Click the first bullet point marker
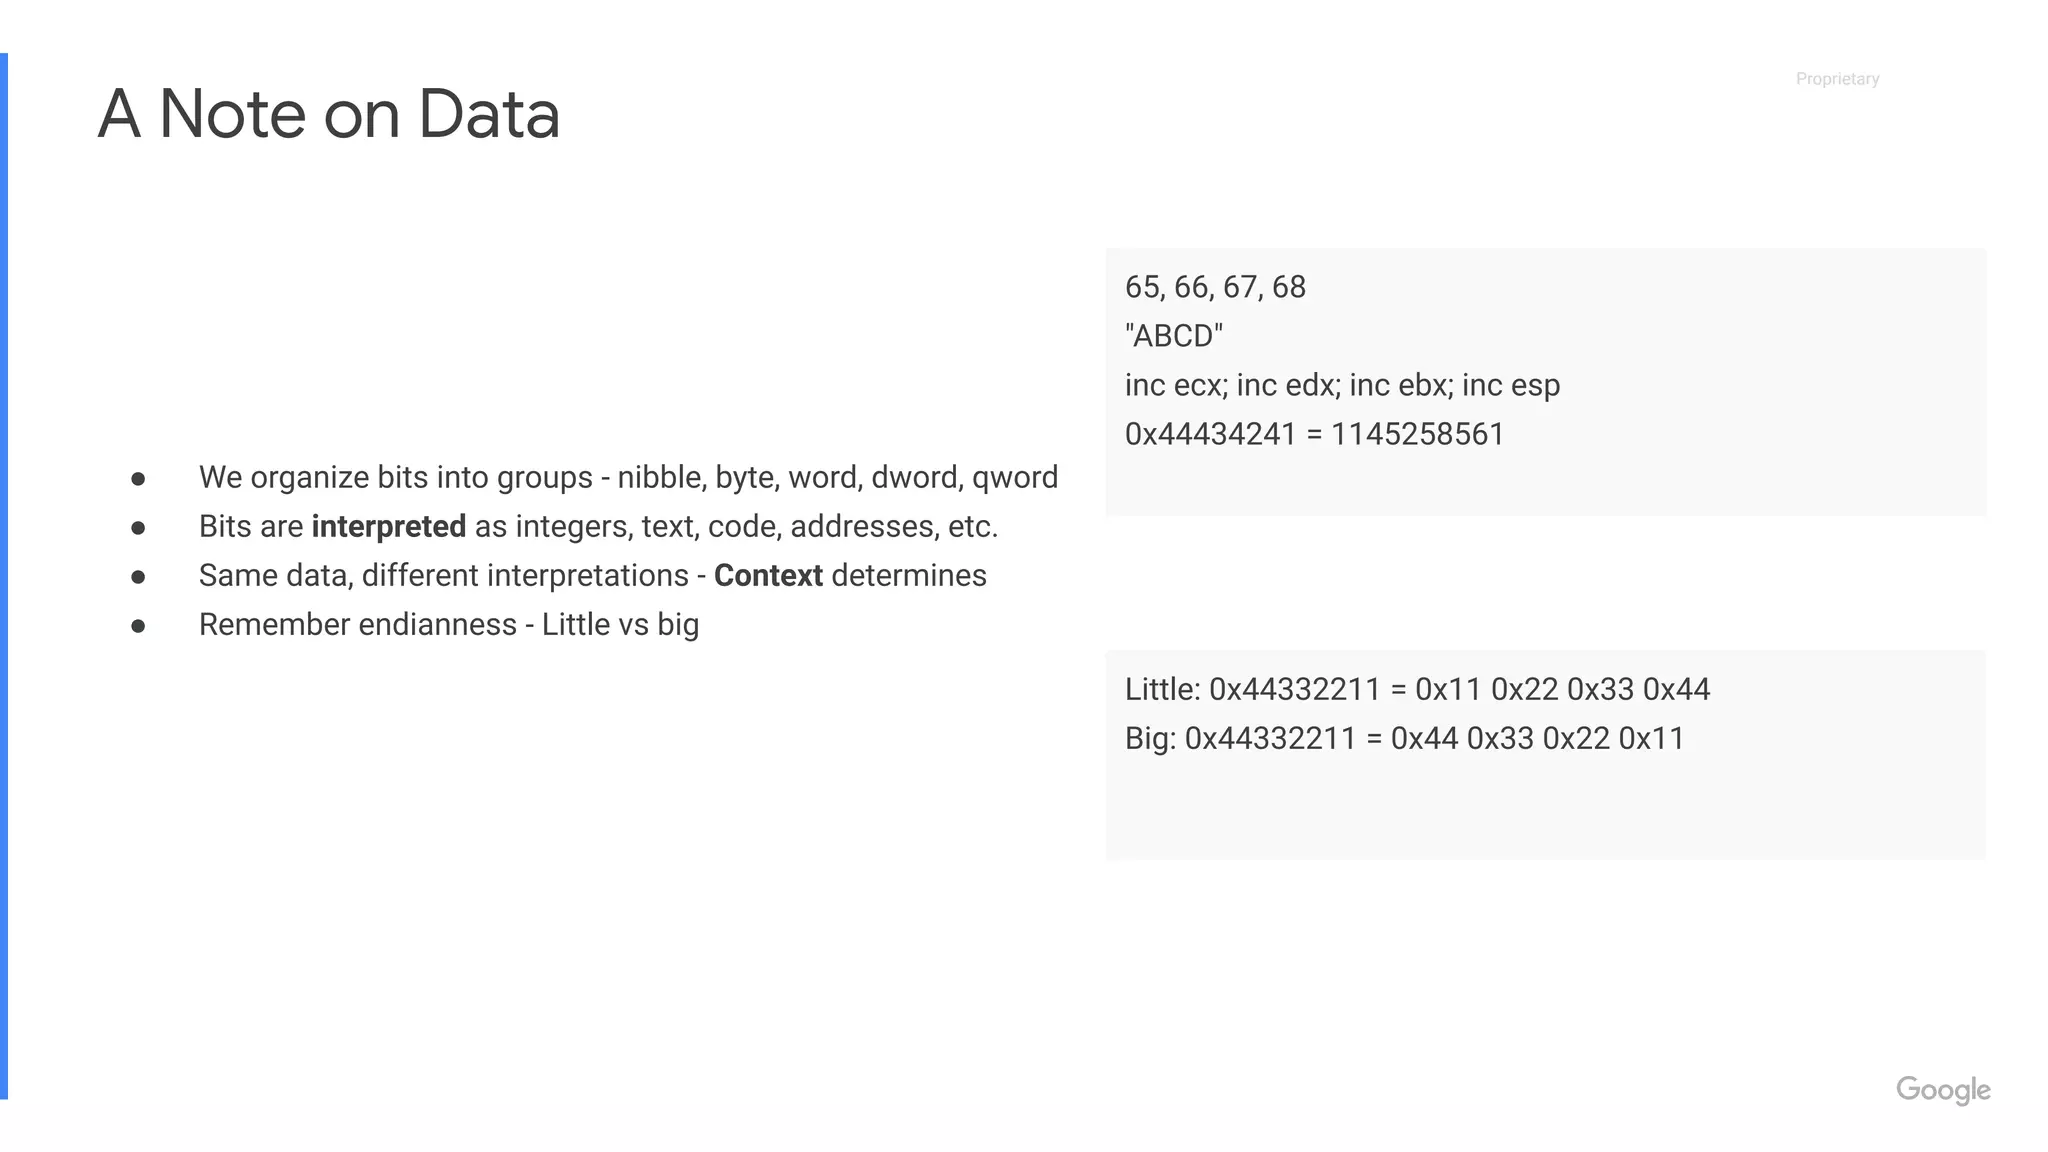 [x=138, y=479]
